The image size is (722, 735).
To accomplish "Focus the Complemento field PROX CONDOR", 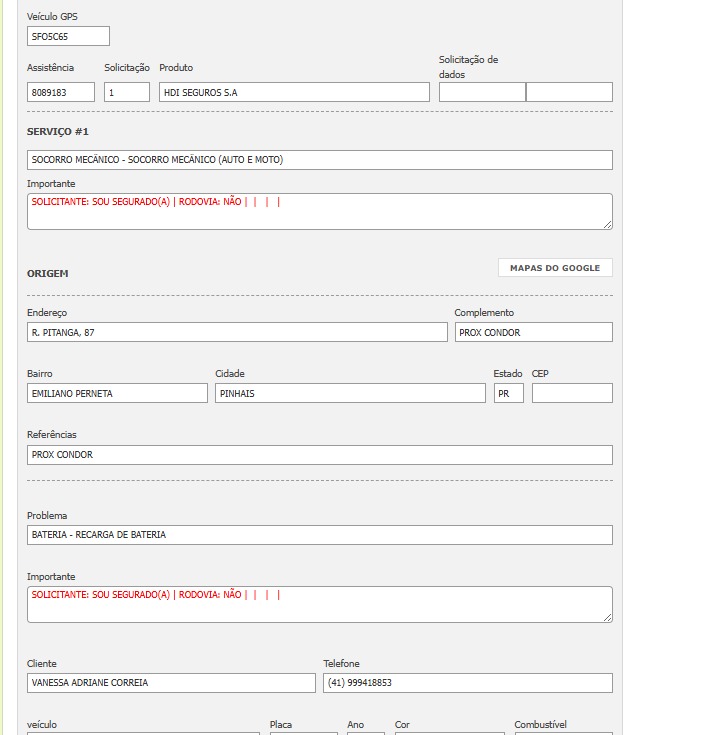I will tap(534, 332).
